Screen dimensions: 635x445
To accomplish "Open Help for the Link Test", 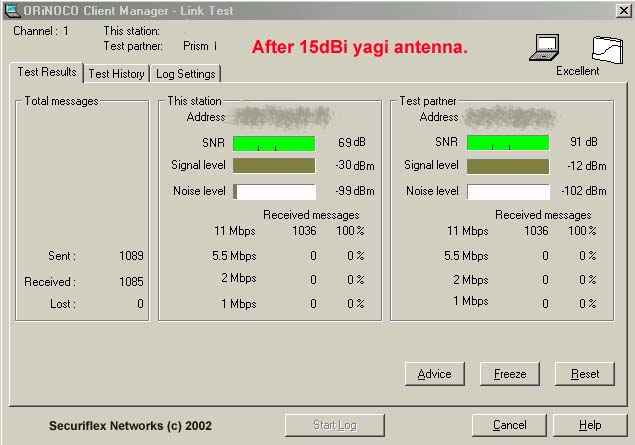I will click(x=590, y=425).
